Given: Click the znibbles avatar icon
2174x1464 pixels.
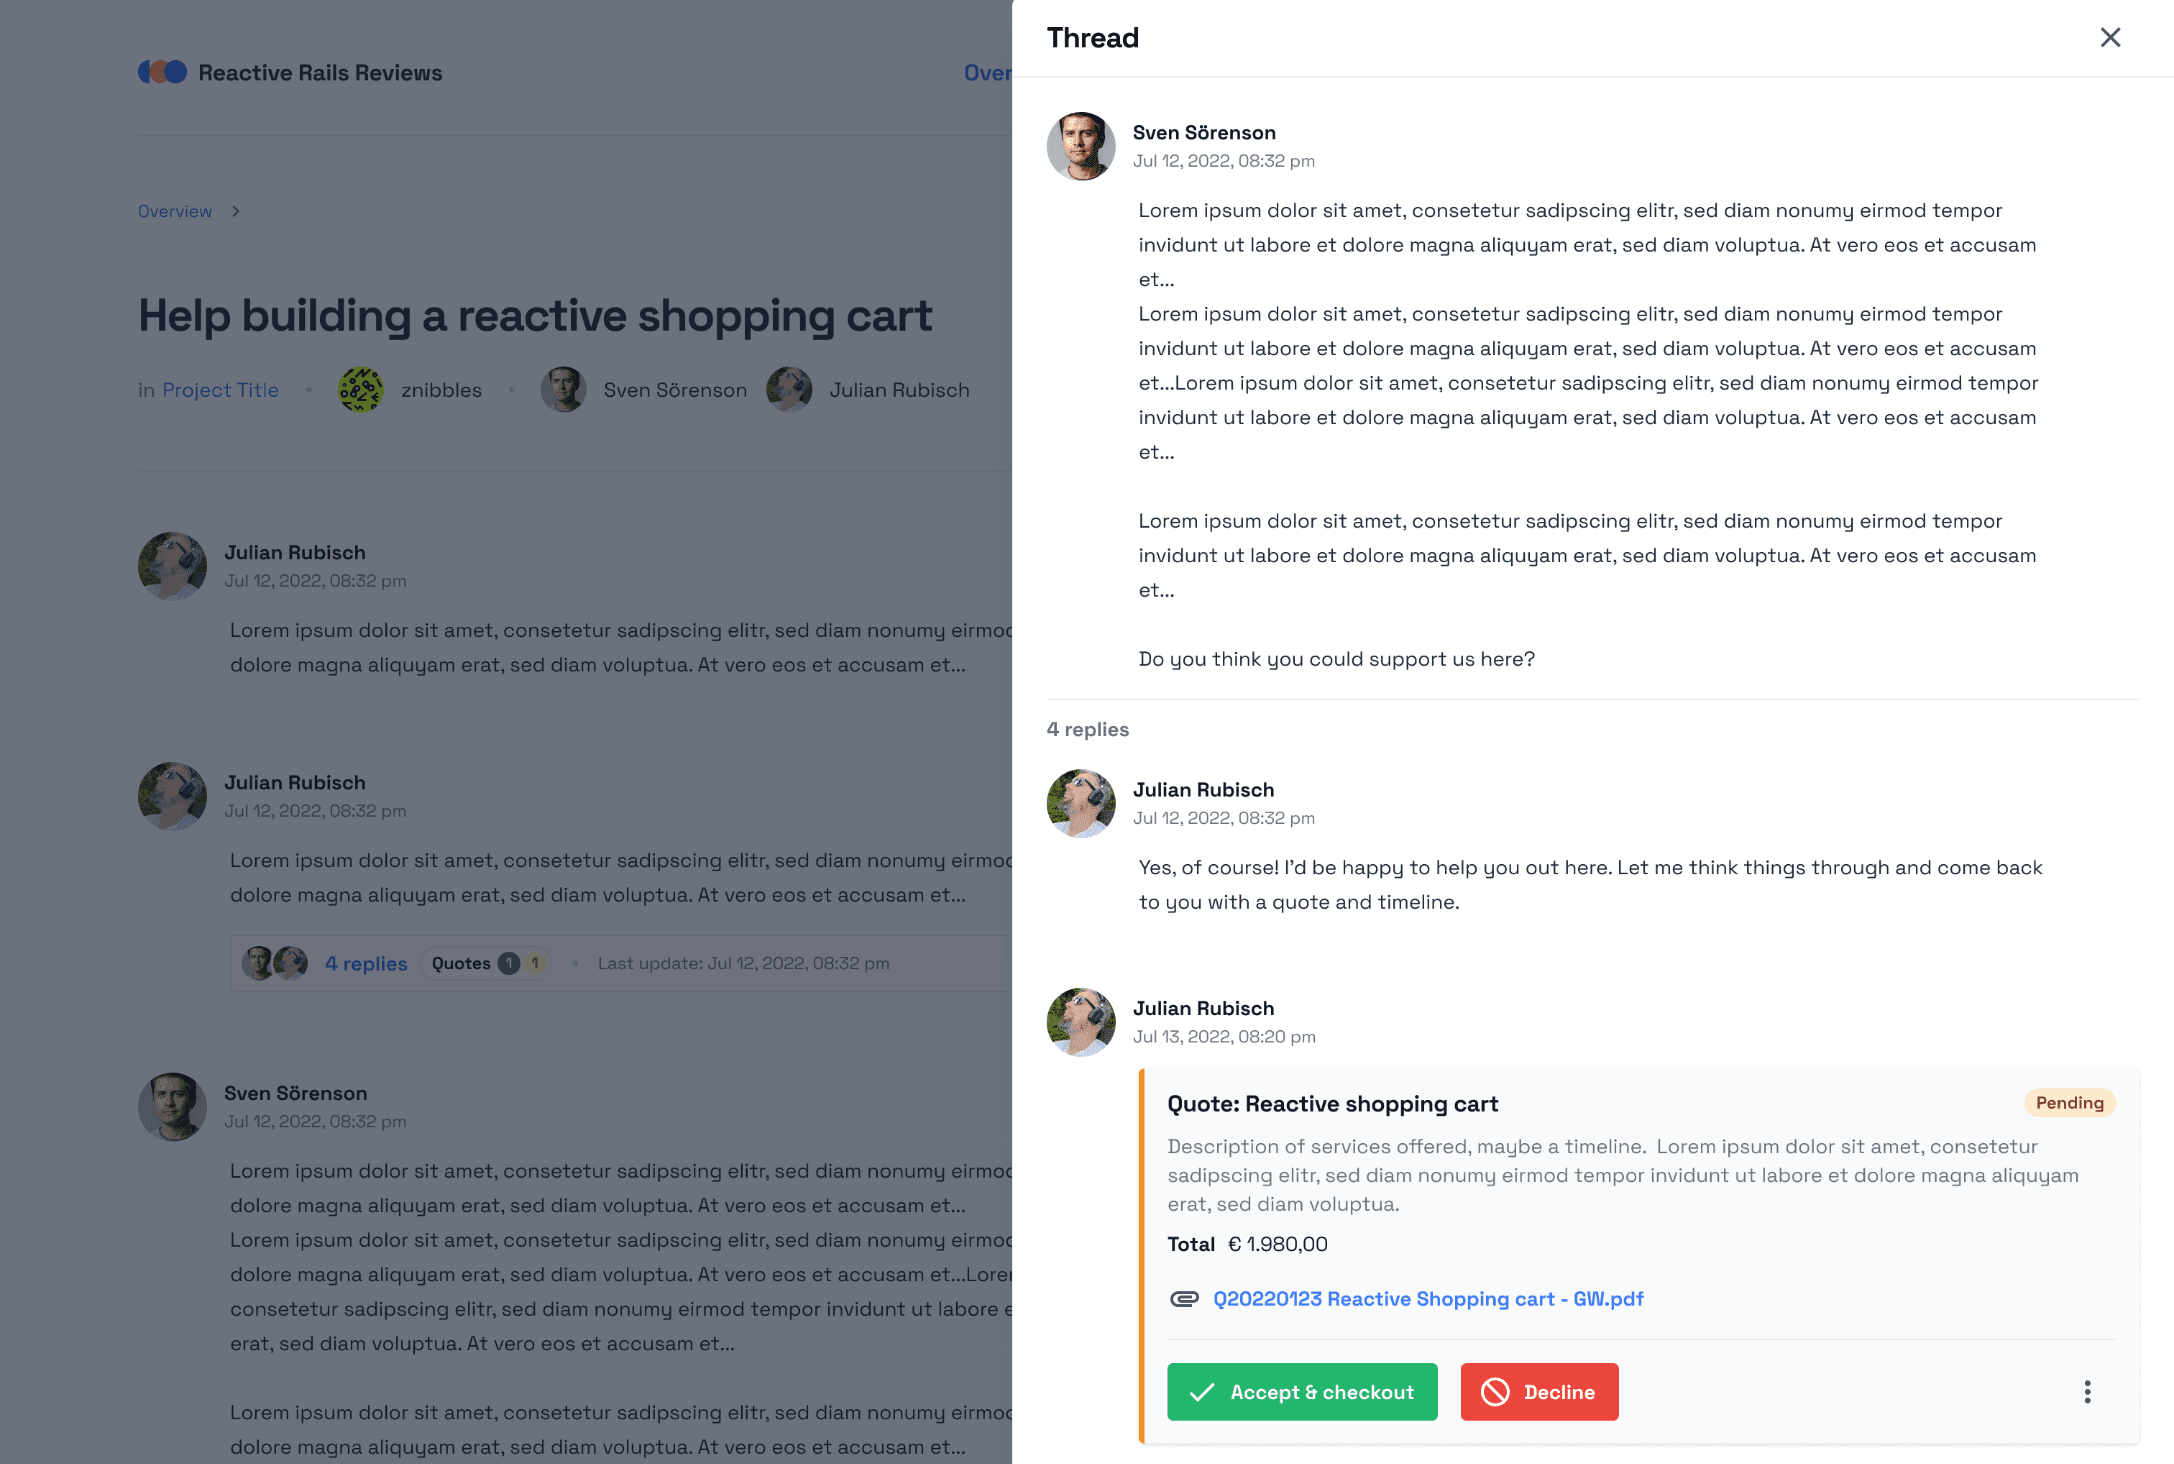Looking at the screenshot, I should click(x=361, y=390).
